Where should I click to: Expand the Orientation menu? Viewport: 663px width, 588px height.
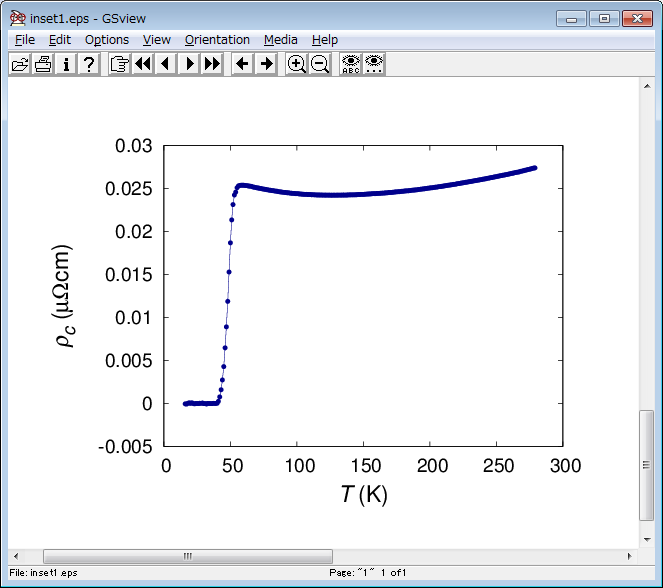(x=217, y=40)
